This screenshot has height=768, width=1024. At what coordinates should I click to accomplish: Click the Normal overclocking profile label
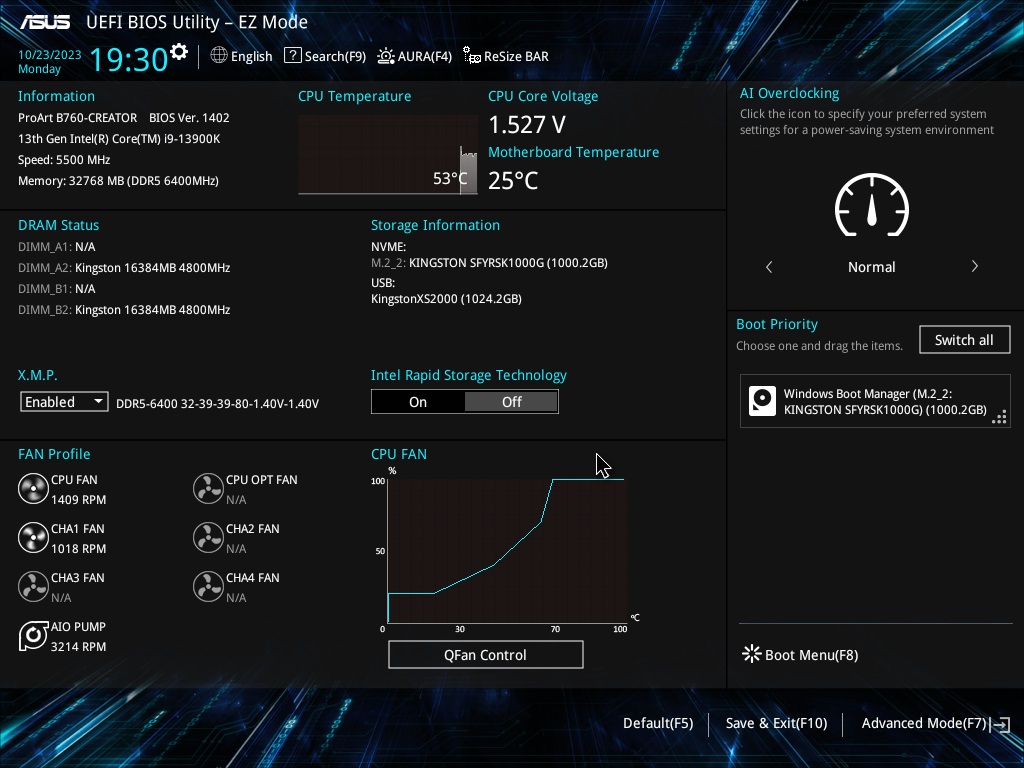872,266
